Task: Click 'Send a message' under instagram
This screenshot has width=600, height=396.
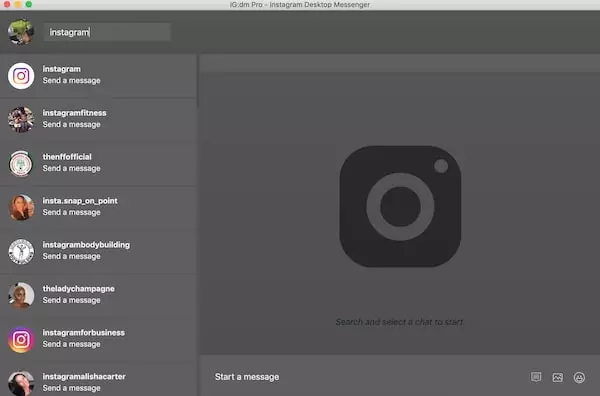Action: 72,81
